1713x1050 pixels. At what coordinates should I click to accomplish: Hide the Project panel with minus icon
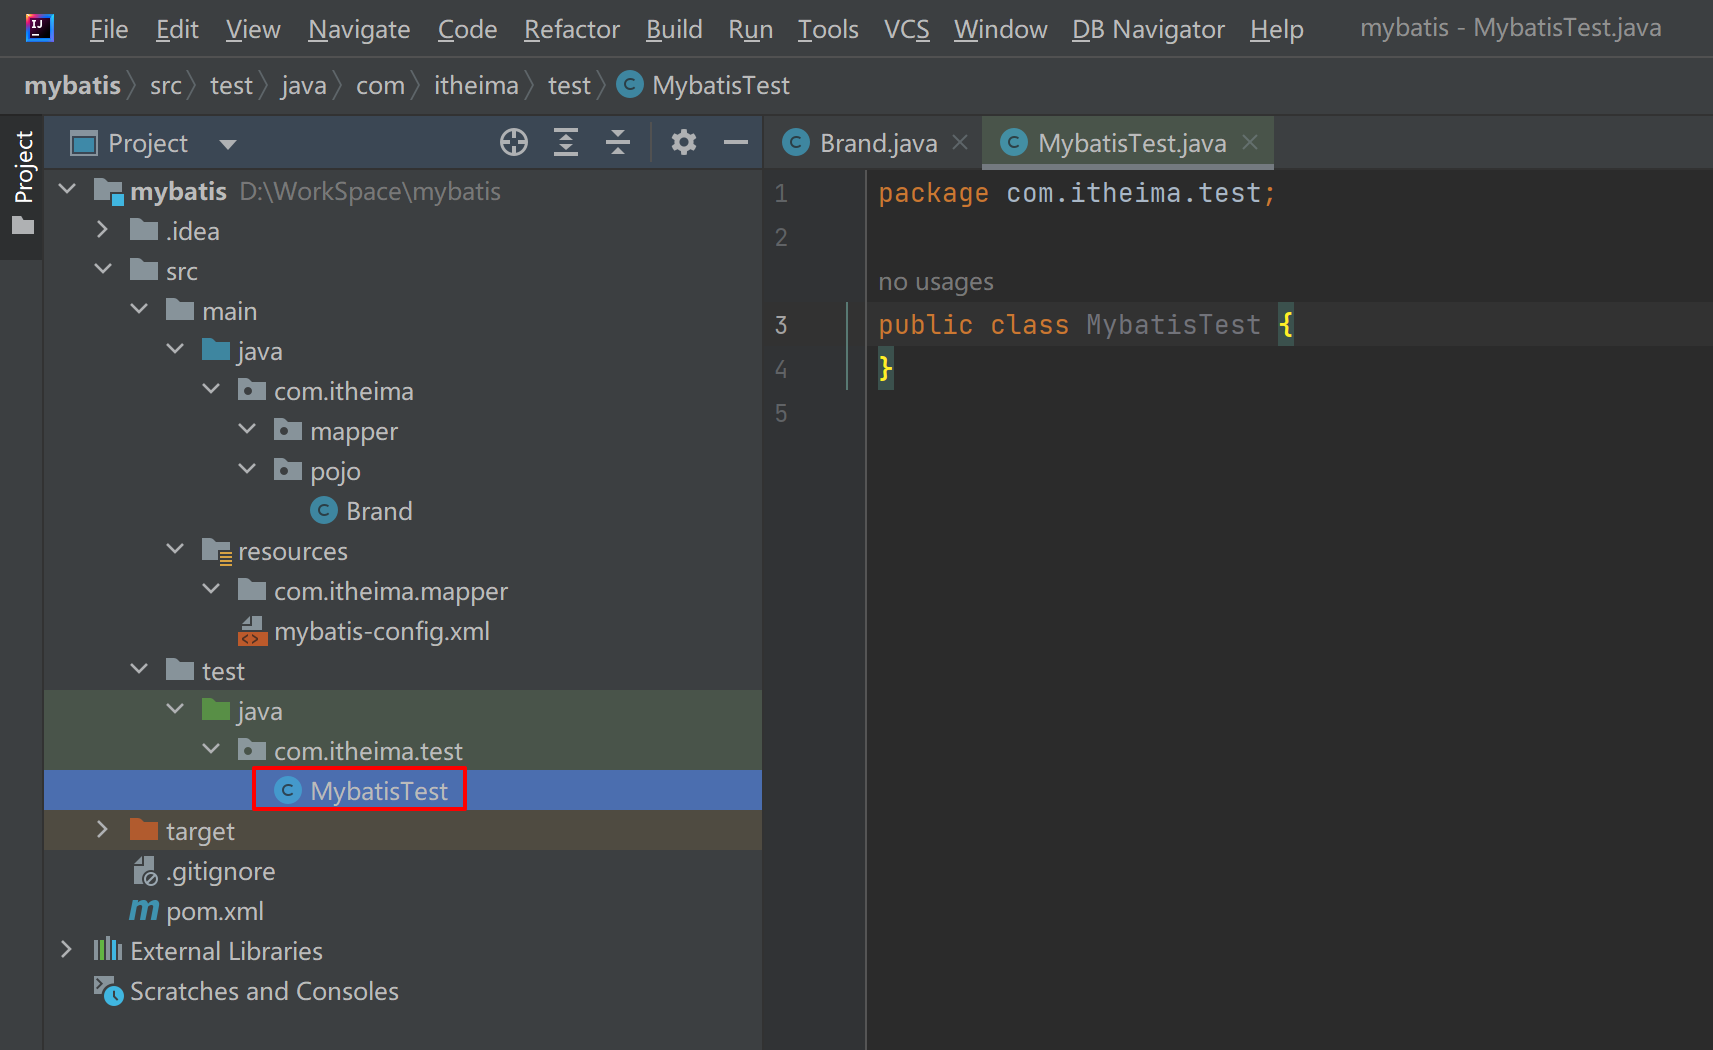point(736,143)
